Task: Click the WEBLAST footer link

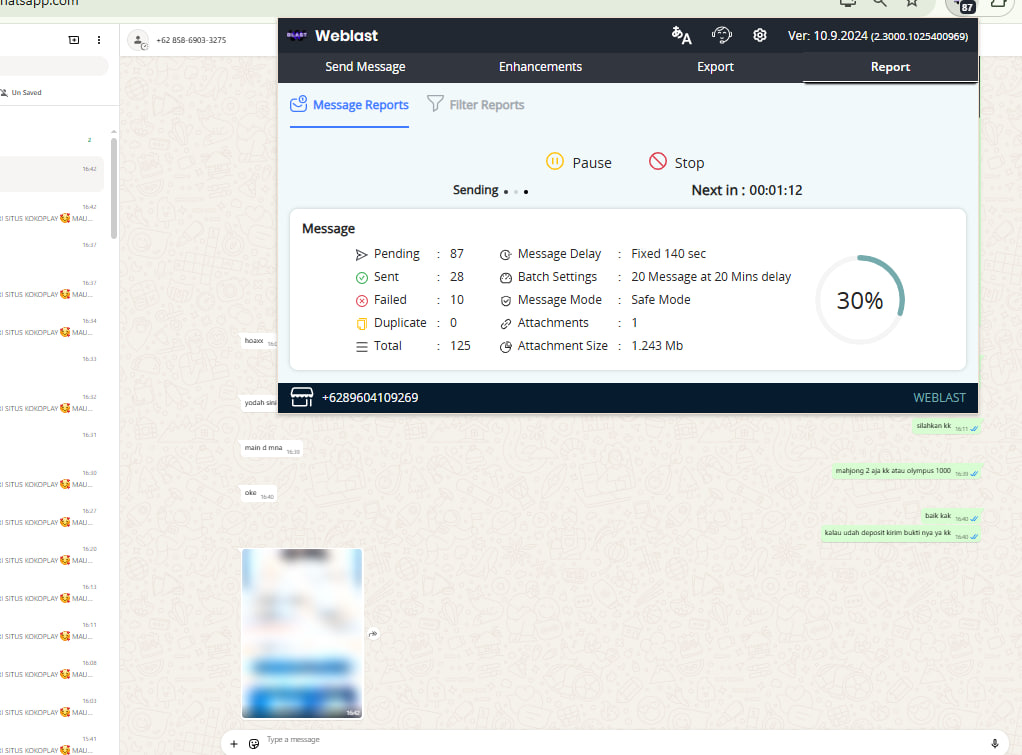Action: (x=939, y=398)
